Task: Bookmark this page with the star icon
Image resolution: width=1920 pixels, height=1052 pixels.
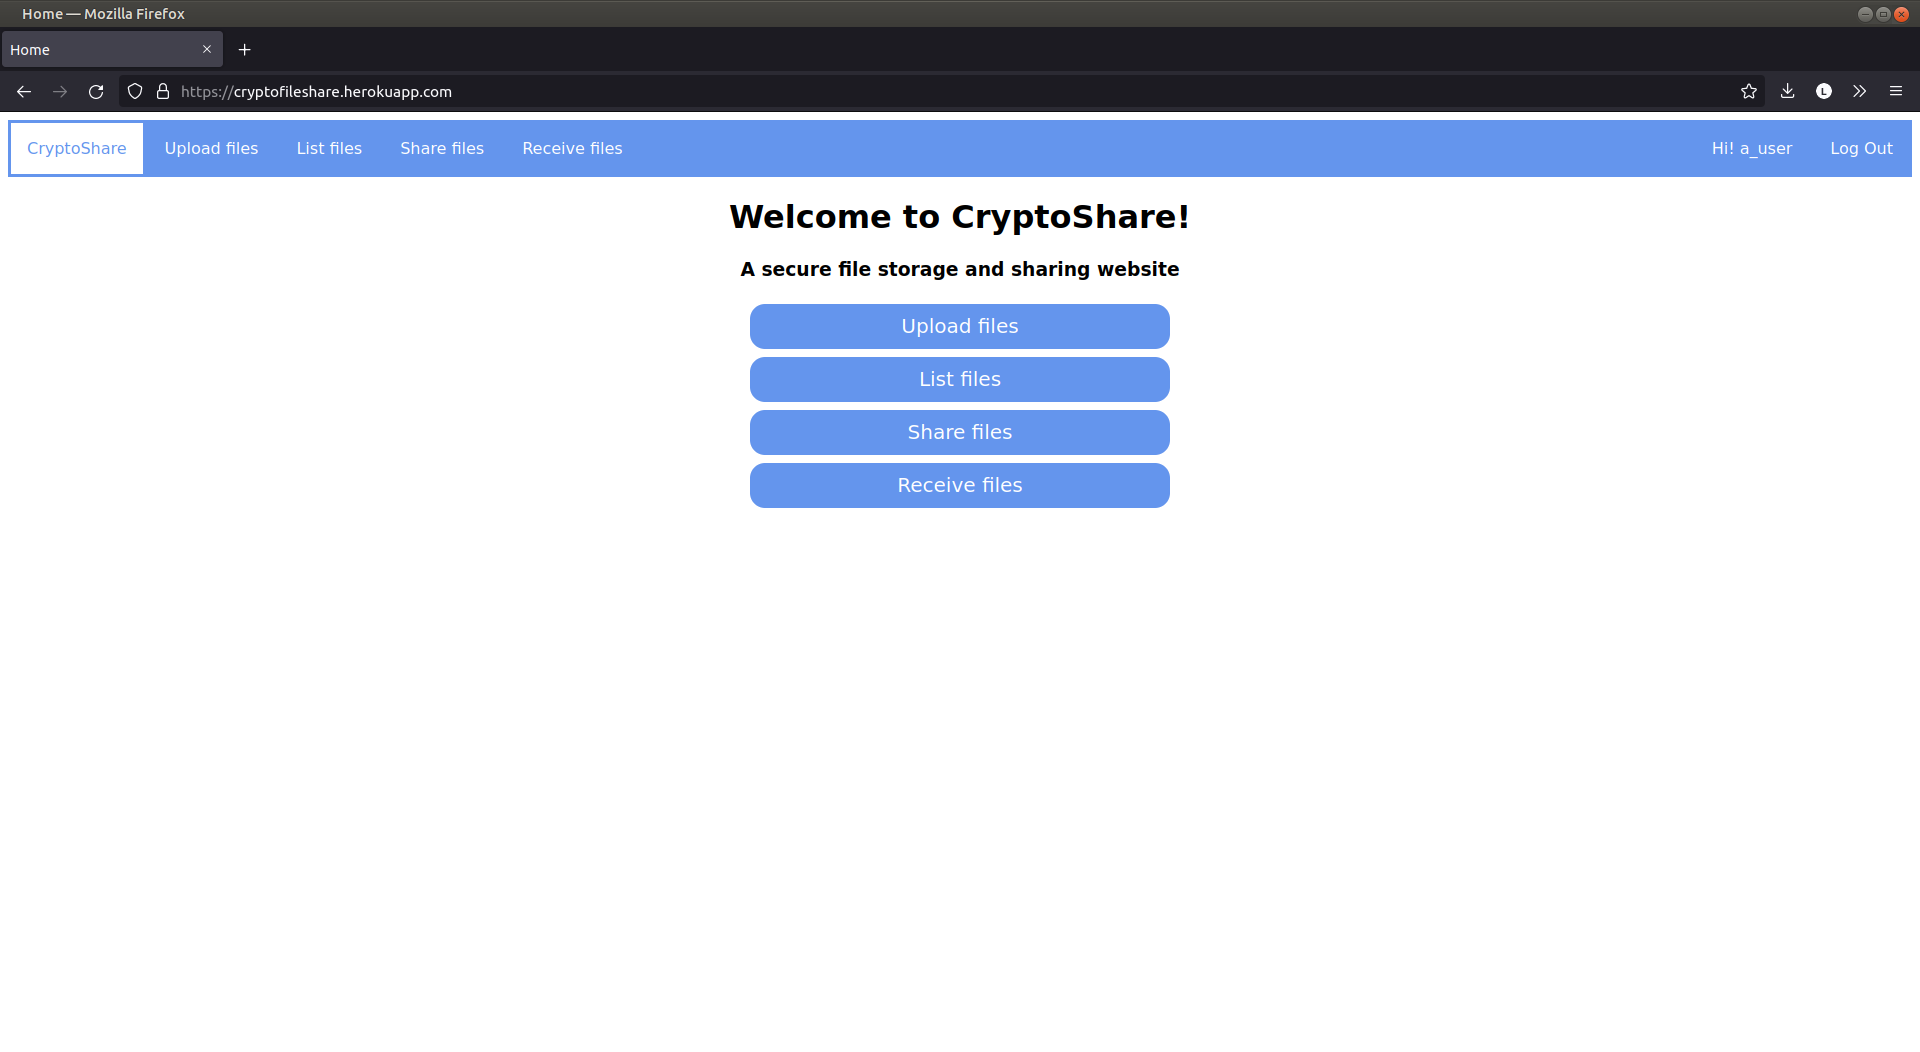Action: (1748, 91)
